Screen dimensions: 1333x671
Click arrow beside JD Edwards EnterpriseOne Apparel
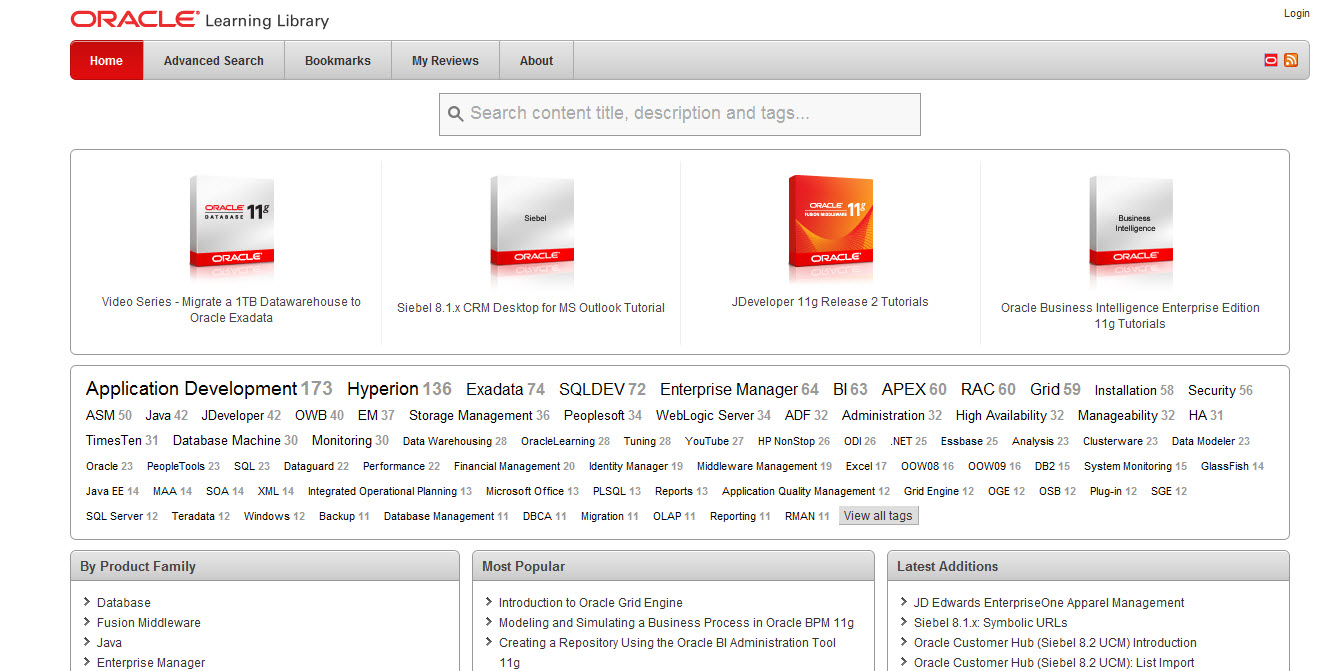(x=905, y=602)
